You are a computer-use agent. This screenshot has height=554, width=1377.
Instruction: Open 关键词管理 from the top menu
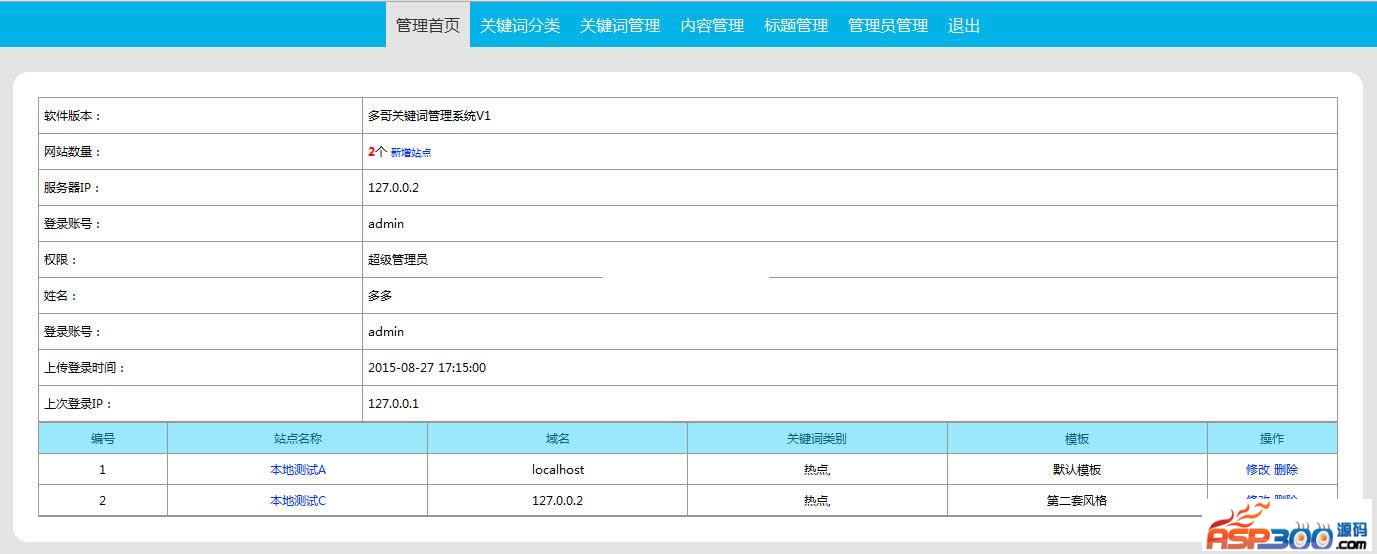pyautogui.click(x=620, y=25)
